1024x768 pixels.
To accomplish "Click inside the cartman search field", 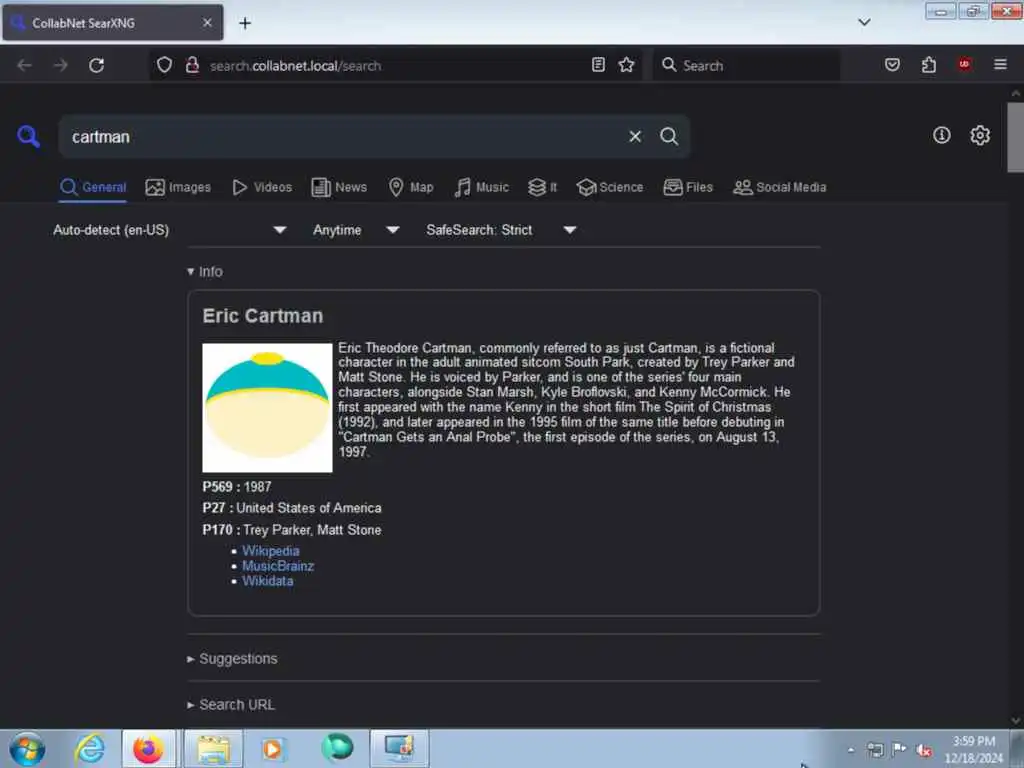I will click(346, 136).
